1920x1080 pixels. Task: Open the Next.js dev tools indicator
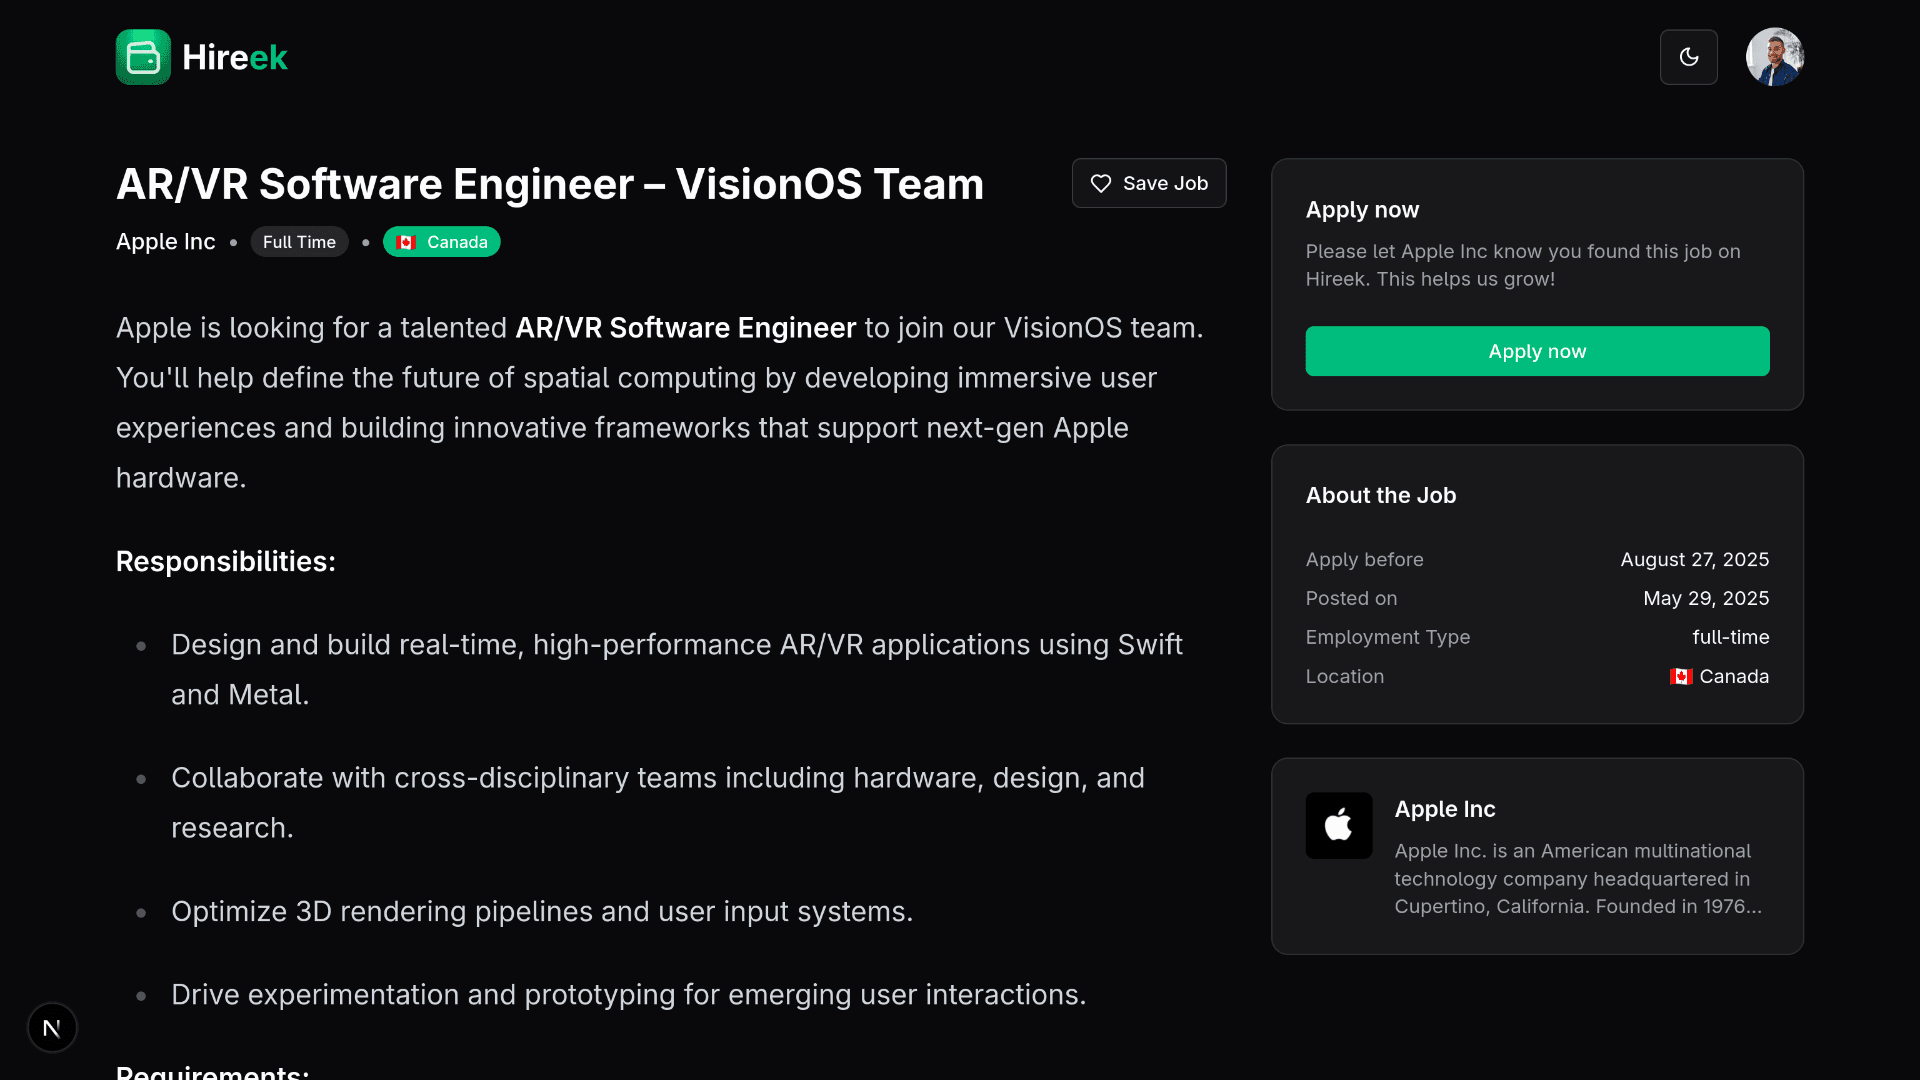(52, 1028)
